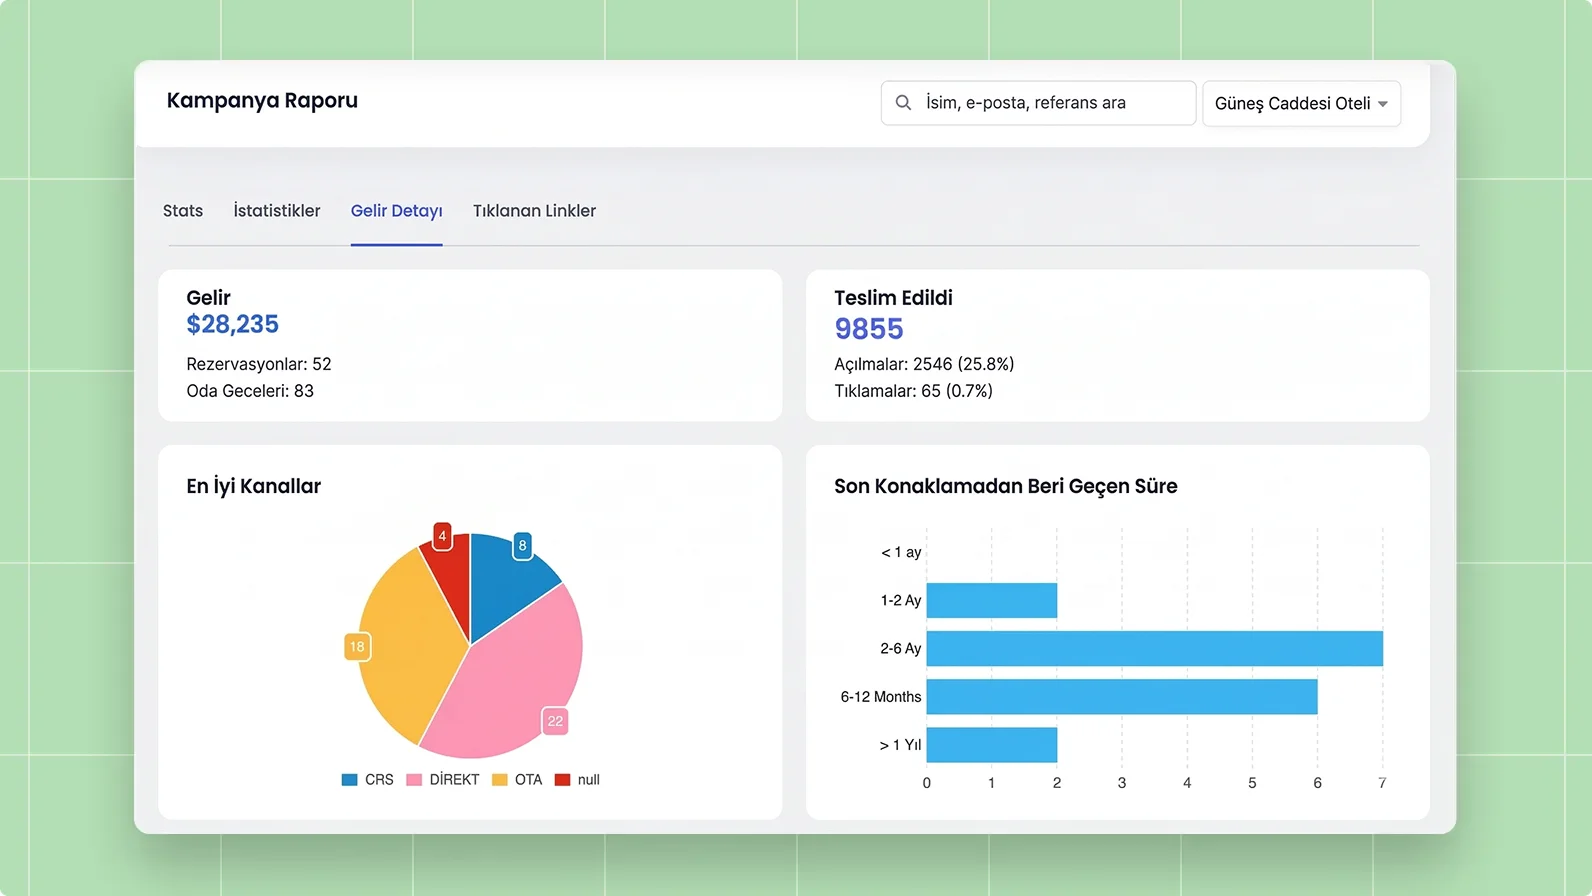The width and height of the screenshot is (1592, 896).
Task: Click the dropdown arrow beside hotel name
Action: [1383, 104]
